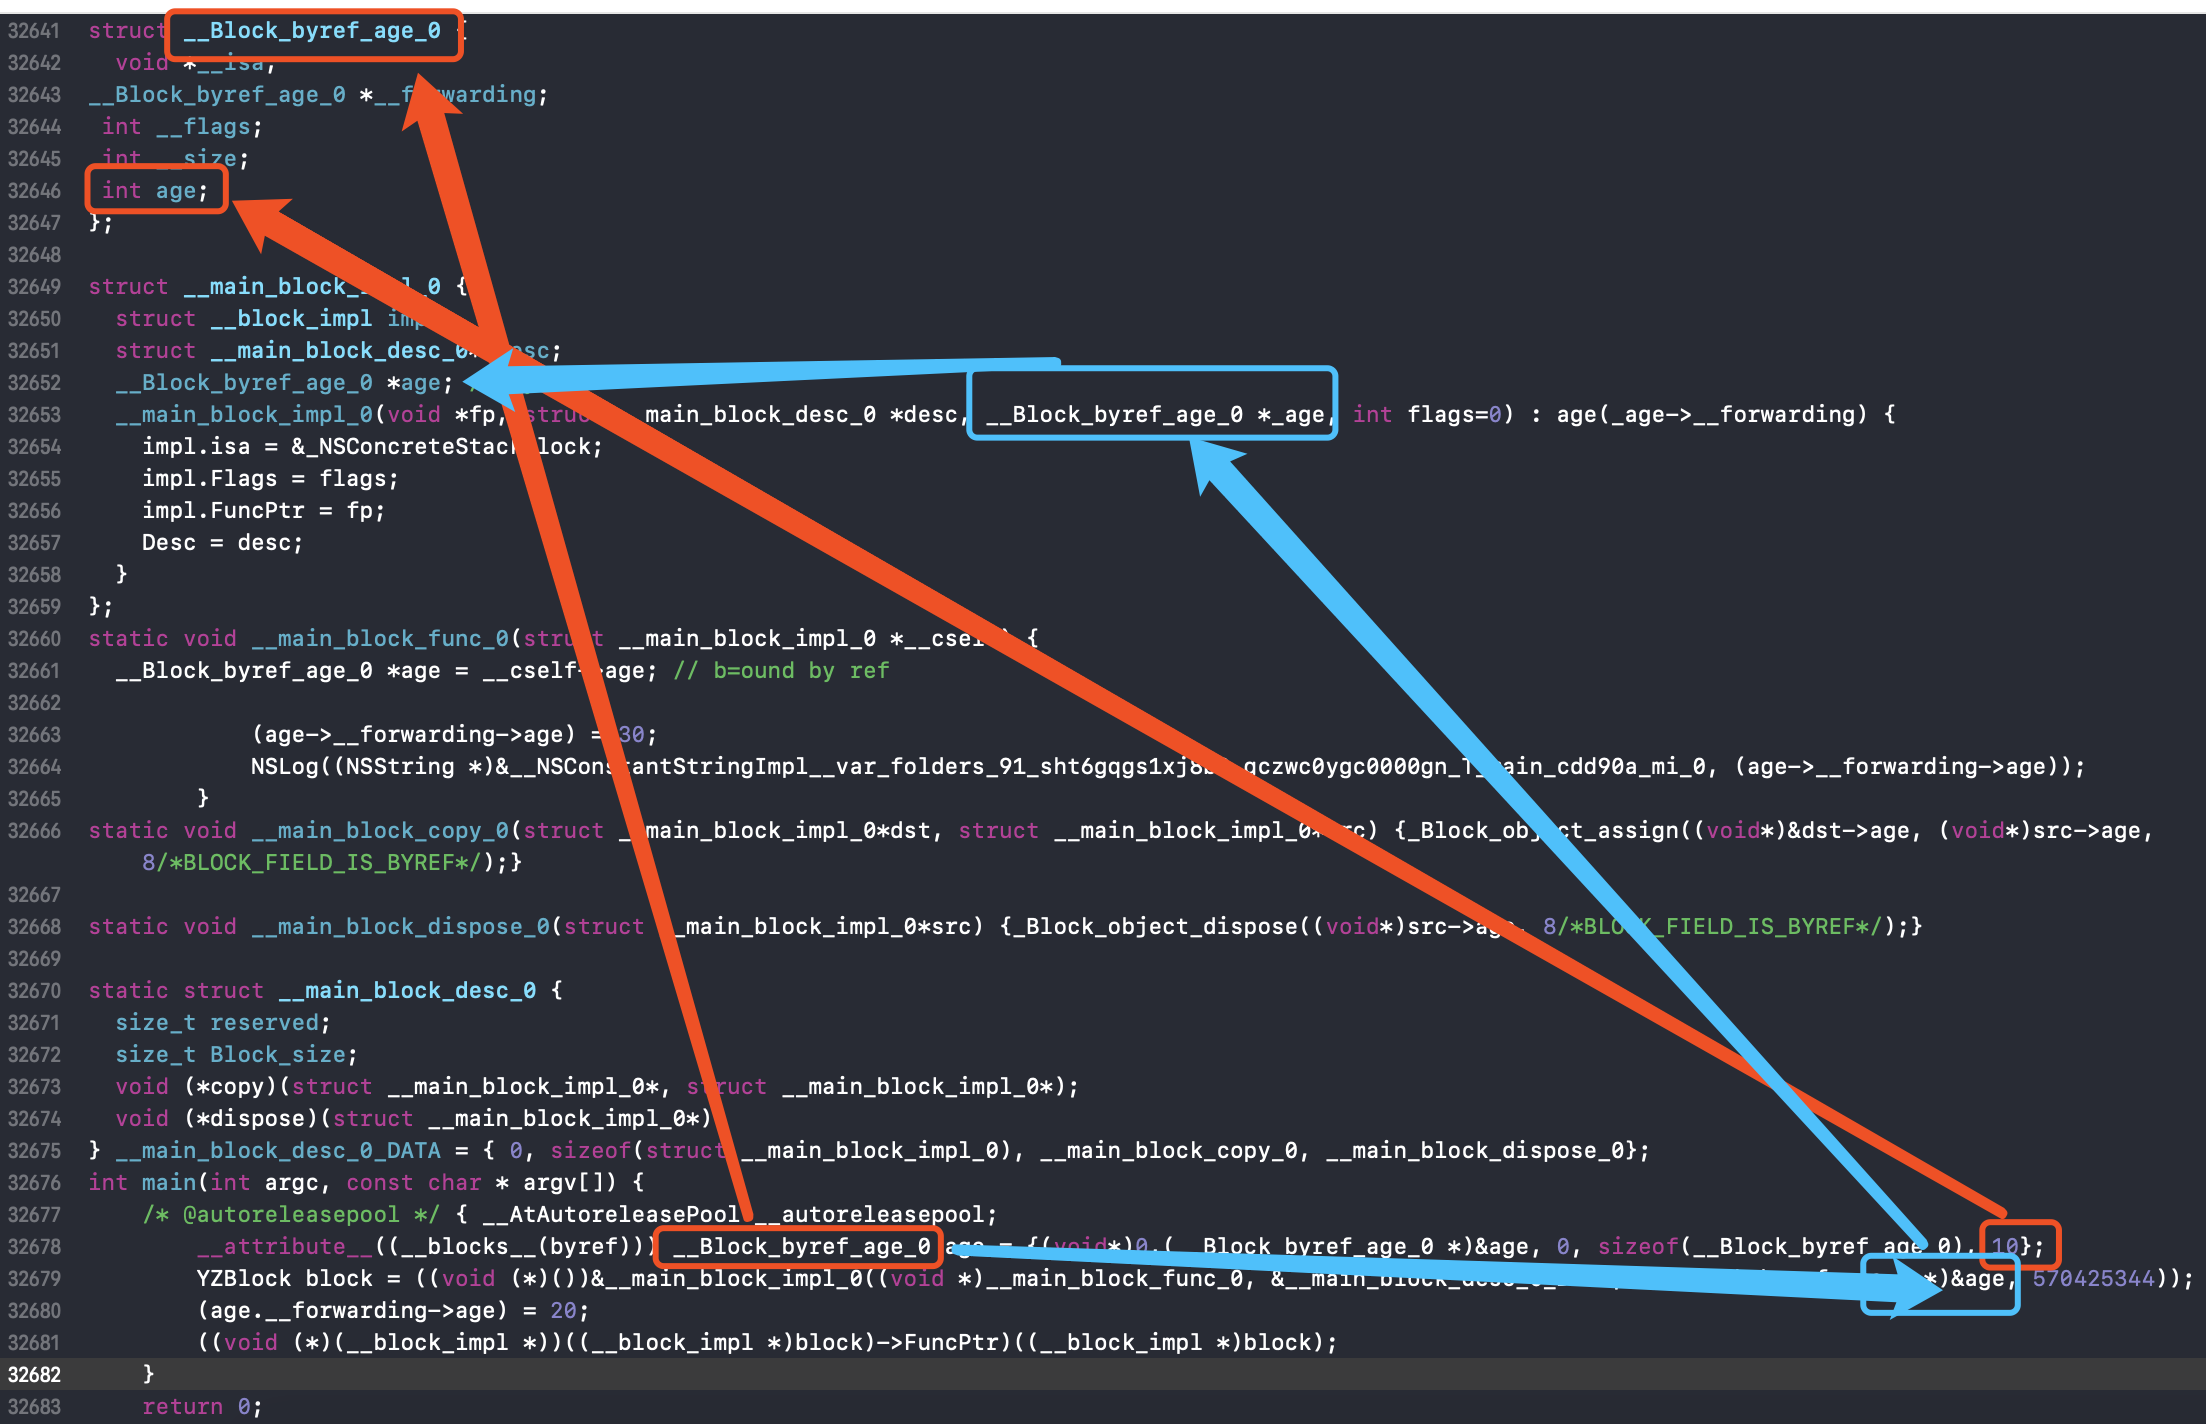Click "__main_block_func_0" on line 32660
Screen dimensions: 2206x1424
tap(380, 639)
